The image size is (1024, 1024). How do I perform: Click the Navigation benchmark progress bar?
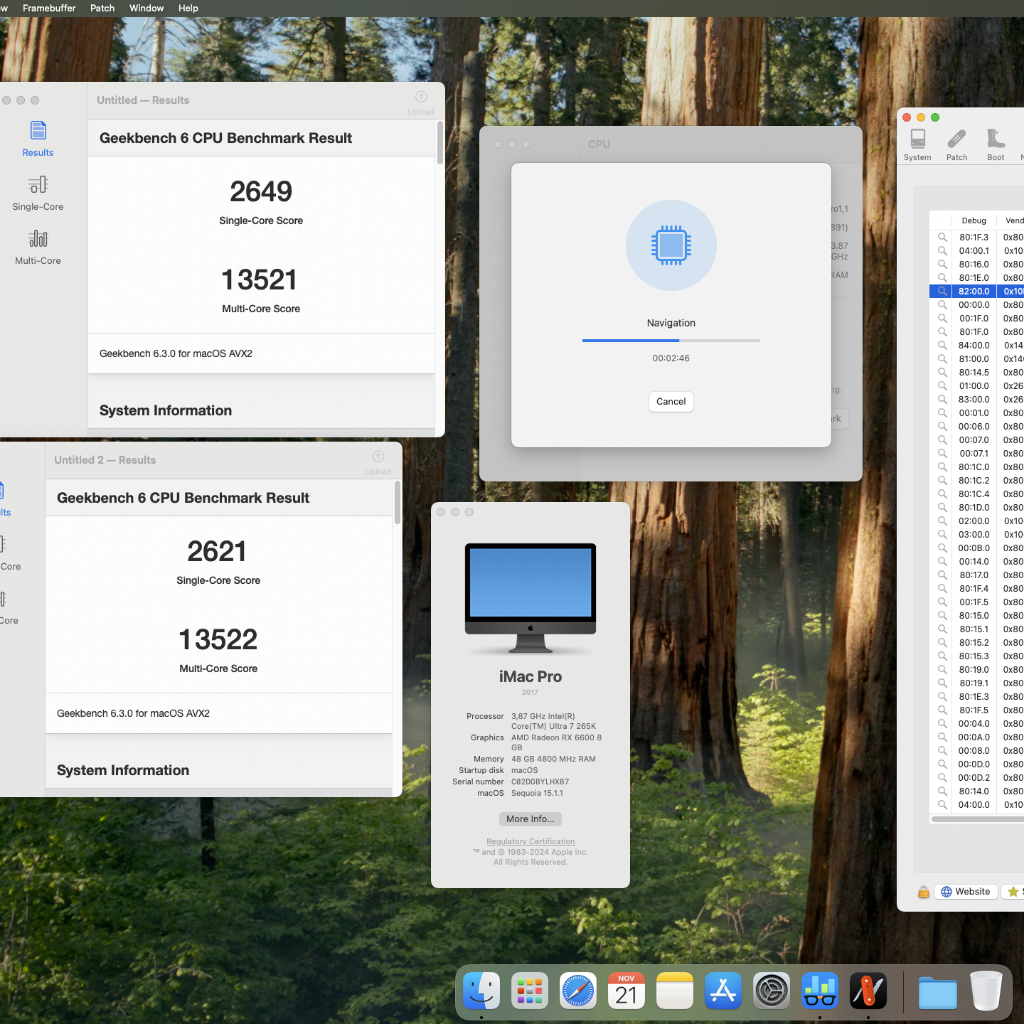[671, 341]
